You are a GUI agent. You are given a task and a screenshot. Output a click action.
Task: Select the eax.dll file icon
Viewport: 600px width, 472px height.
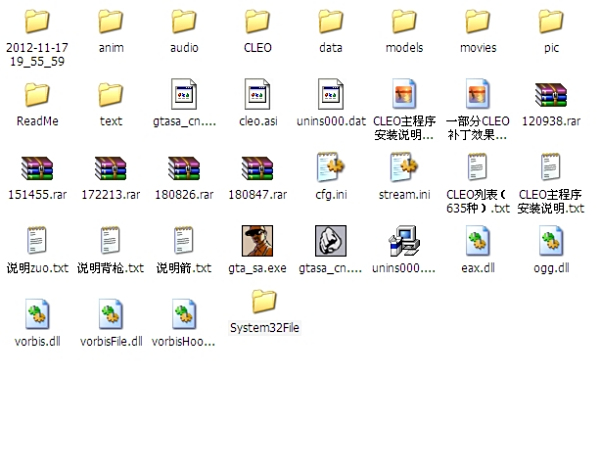click(x=478, y=241)
